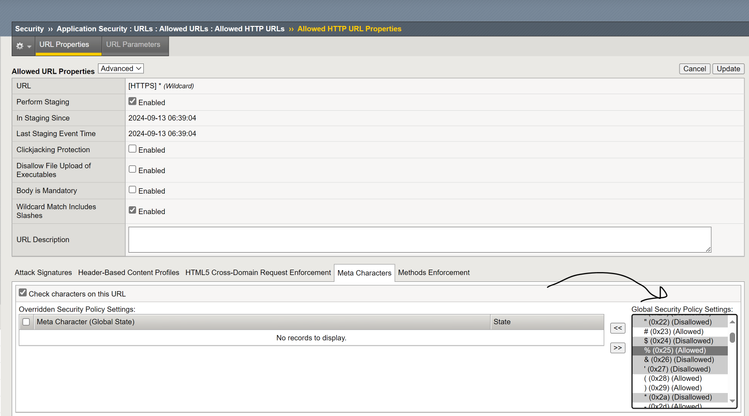This screenshot has height=416, width=749.
Task: Click the >> move-right arrow button
Action: (x=618, y=348)
